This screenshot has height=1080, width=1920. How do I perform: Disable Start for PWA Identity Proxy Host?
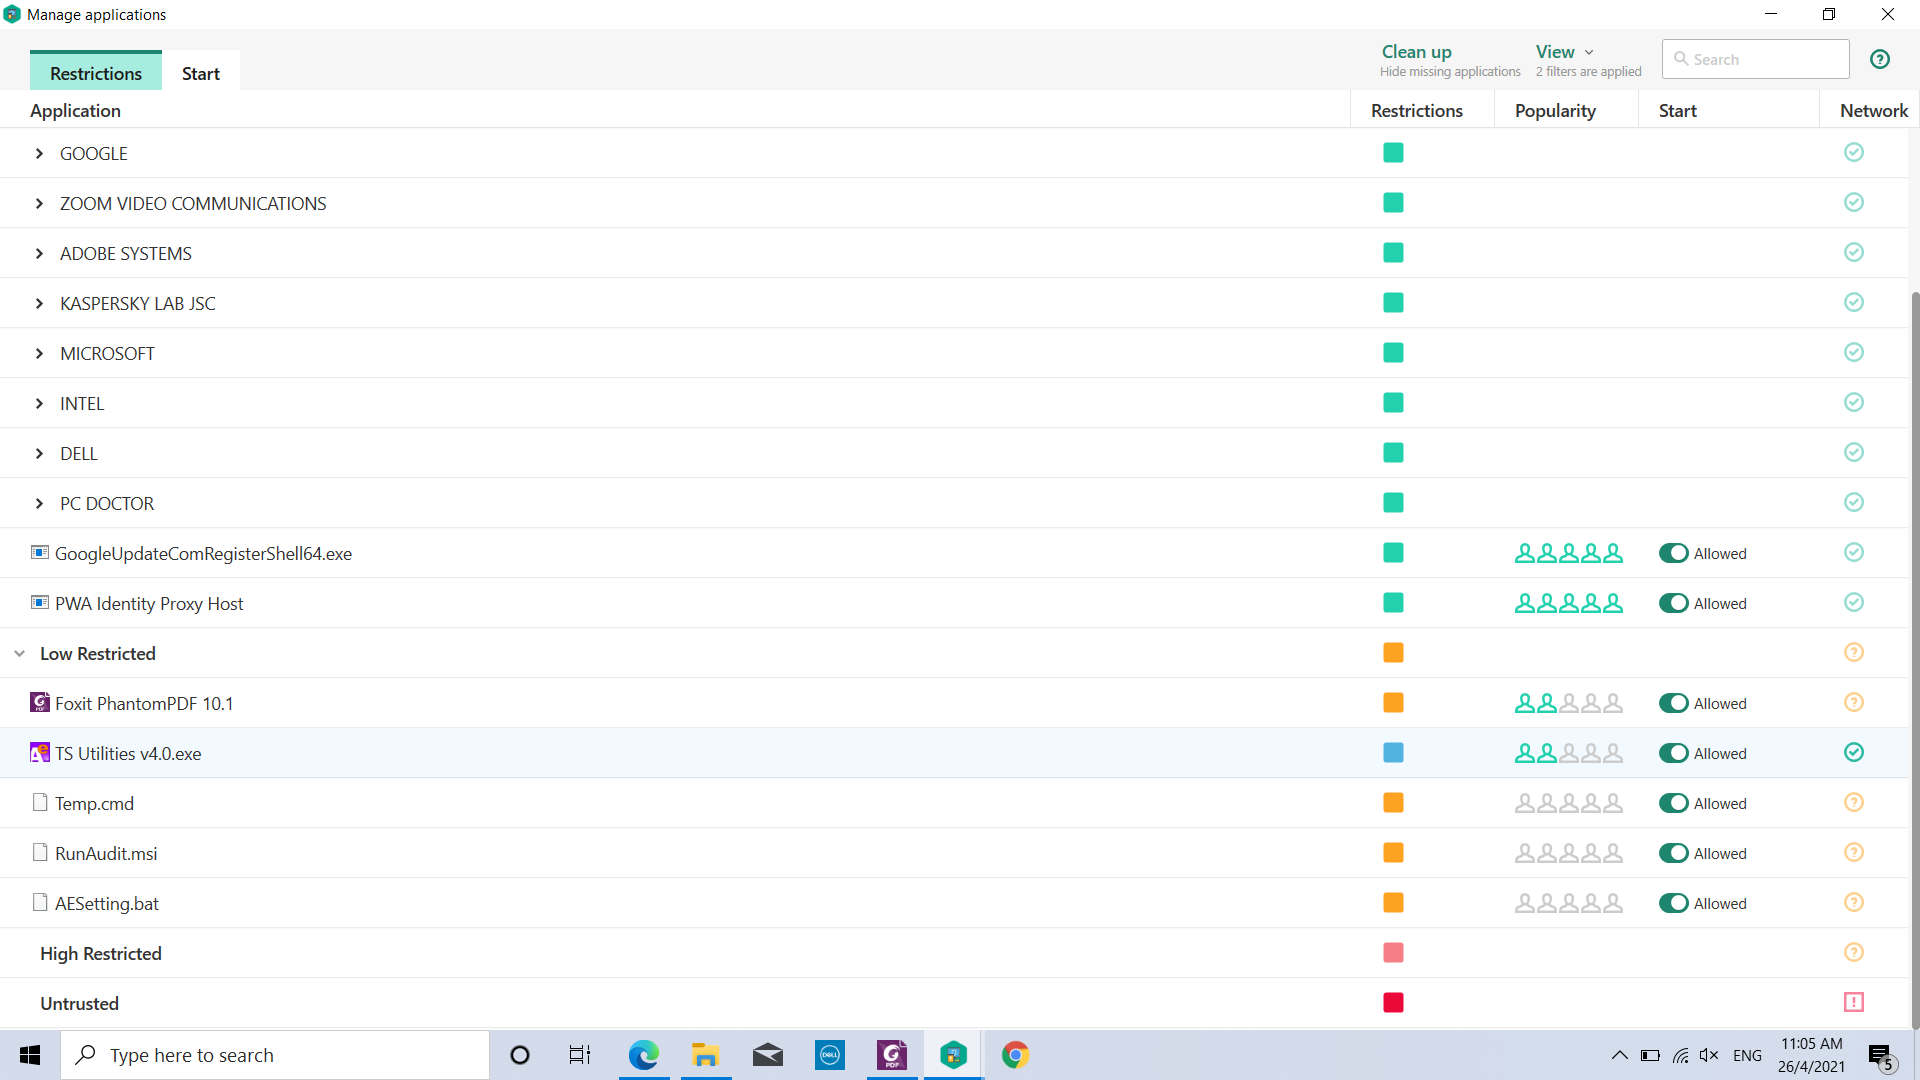pos(1673,603)
